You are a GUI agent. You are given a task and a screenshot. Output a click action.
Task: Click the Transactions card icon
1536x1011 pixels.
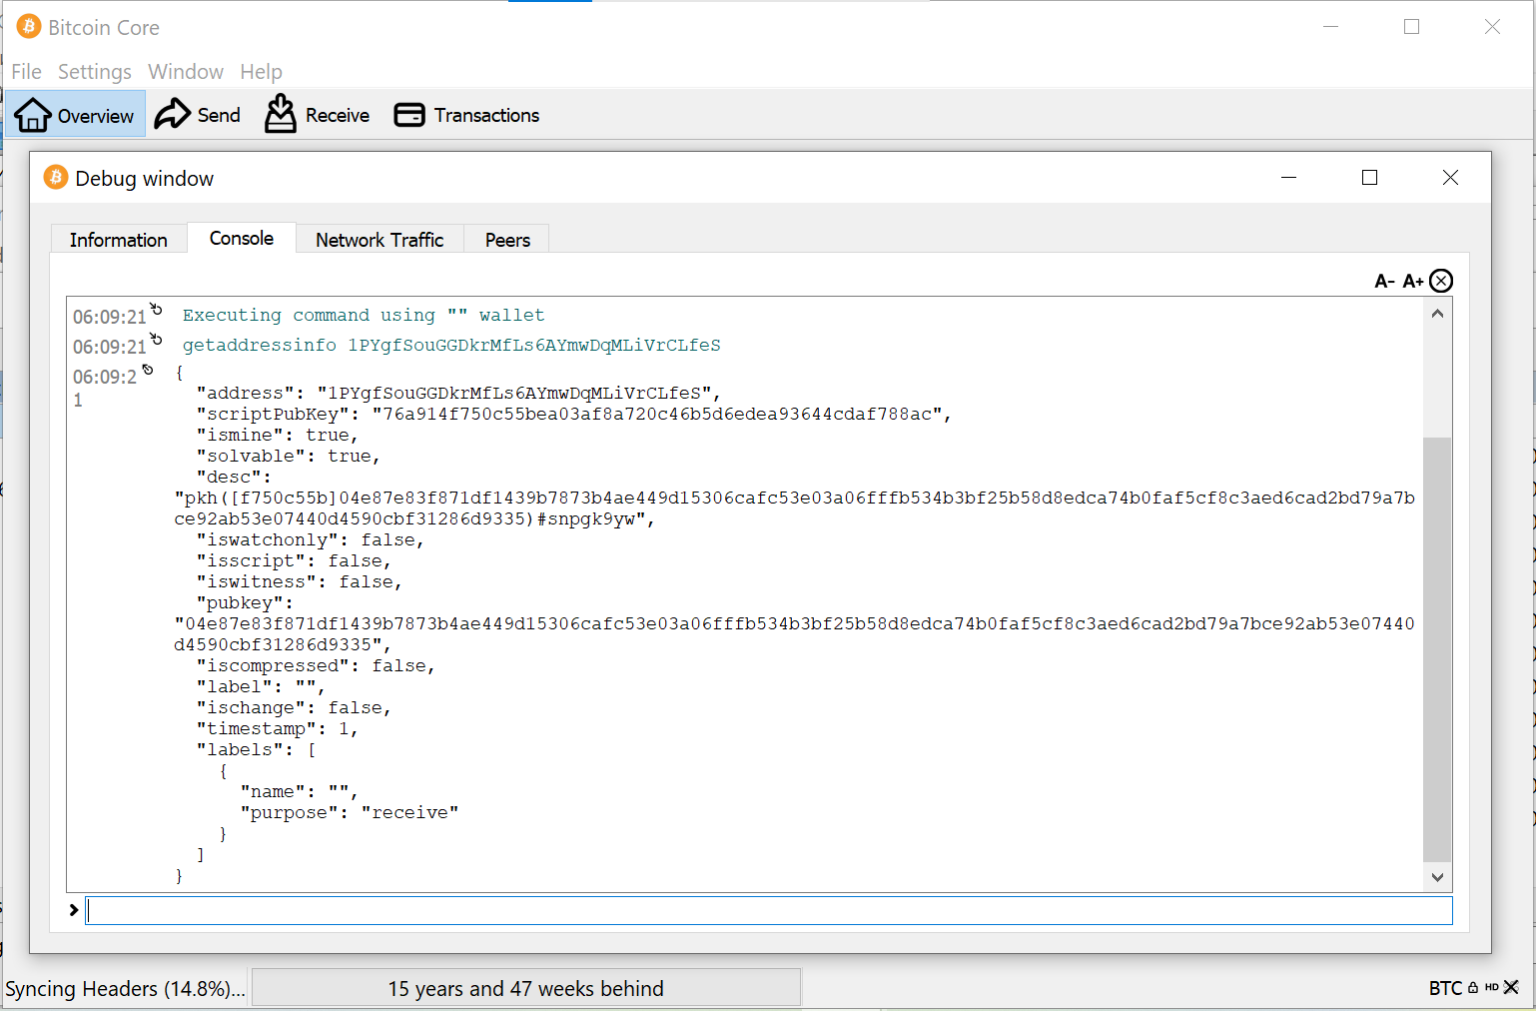[410, 115]
